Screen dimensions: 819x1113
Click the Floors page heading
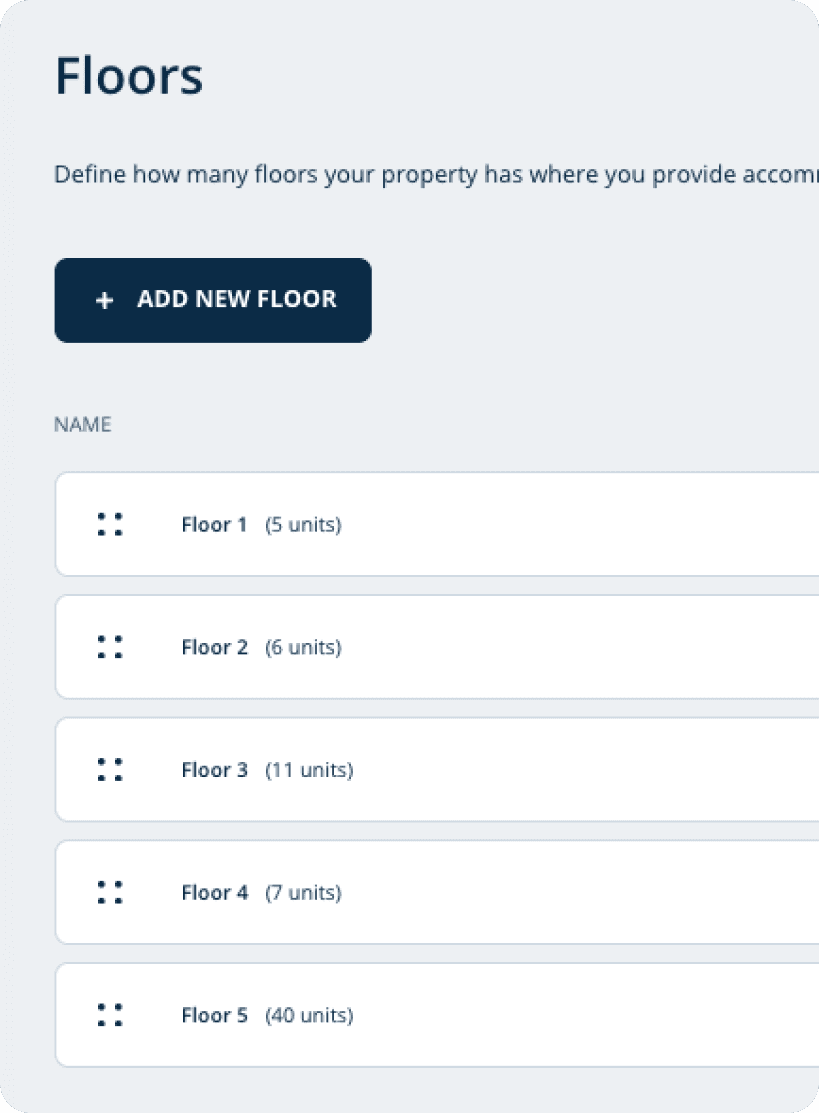pyautogui.click(x=128, y=75)
